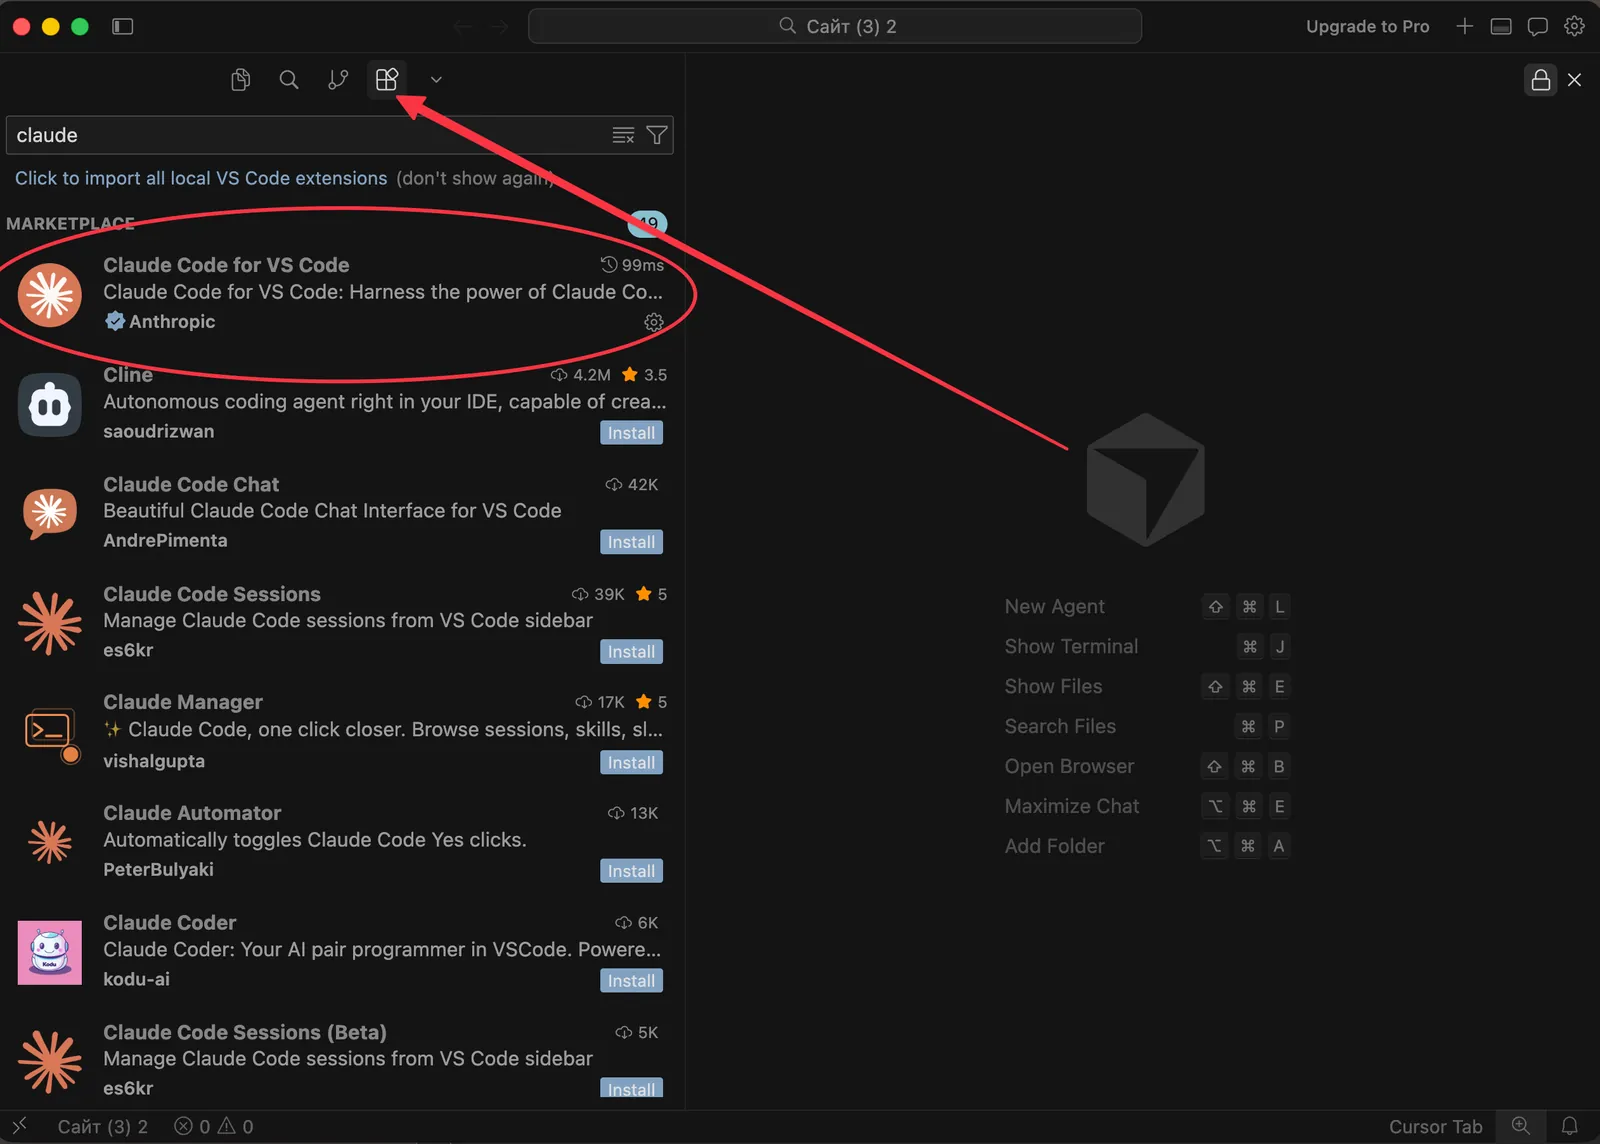1600x1144 pixels.
Task: Expand the sidebar views chevron dropdown
Action: click(436, 80)
